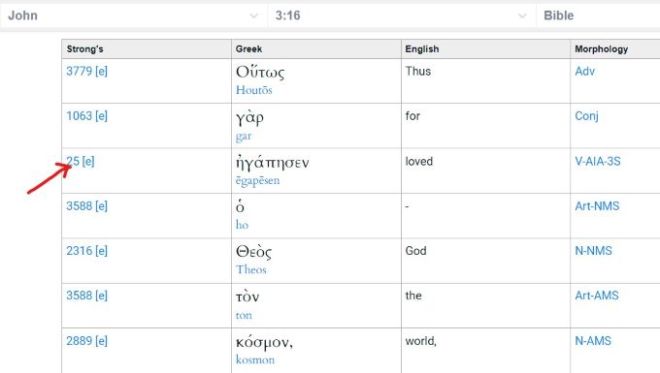This screenshot has height=373, width=660.
Task: Open the Bible dropdown selector
Action: tap(599, 16)
